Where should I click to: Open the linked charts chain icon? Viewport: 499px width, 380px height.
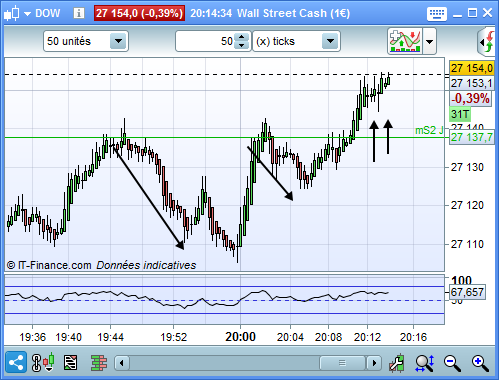tap(36, 363)
